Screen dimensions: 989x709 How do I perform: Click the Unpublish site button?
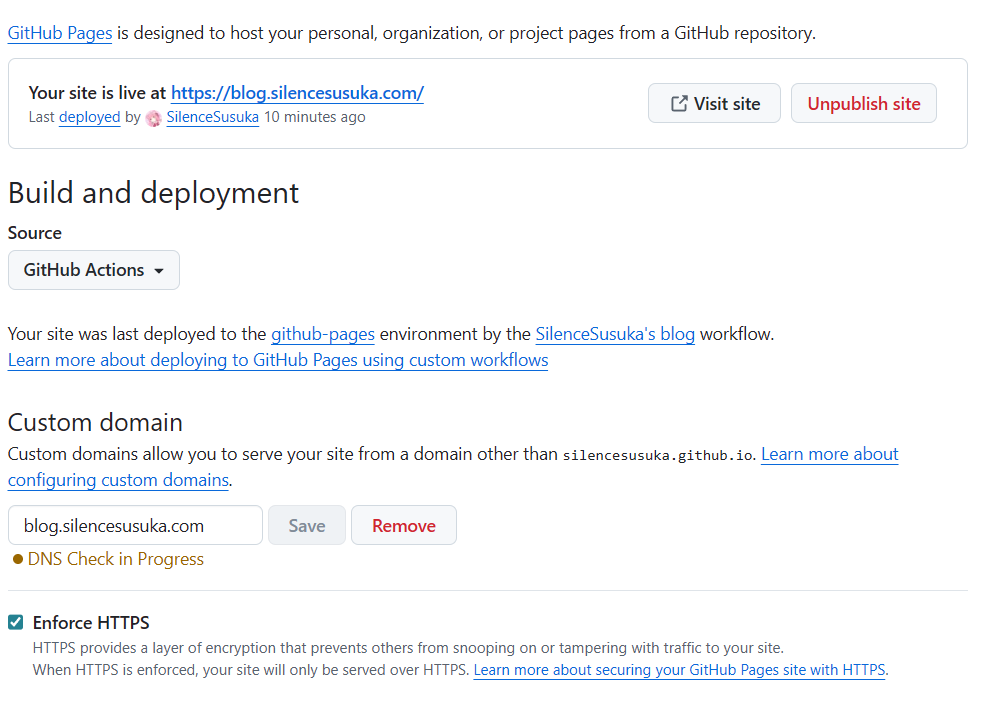click(863, 103)
